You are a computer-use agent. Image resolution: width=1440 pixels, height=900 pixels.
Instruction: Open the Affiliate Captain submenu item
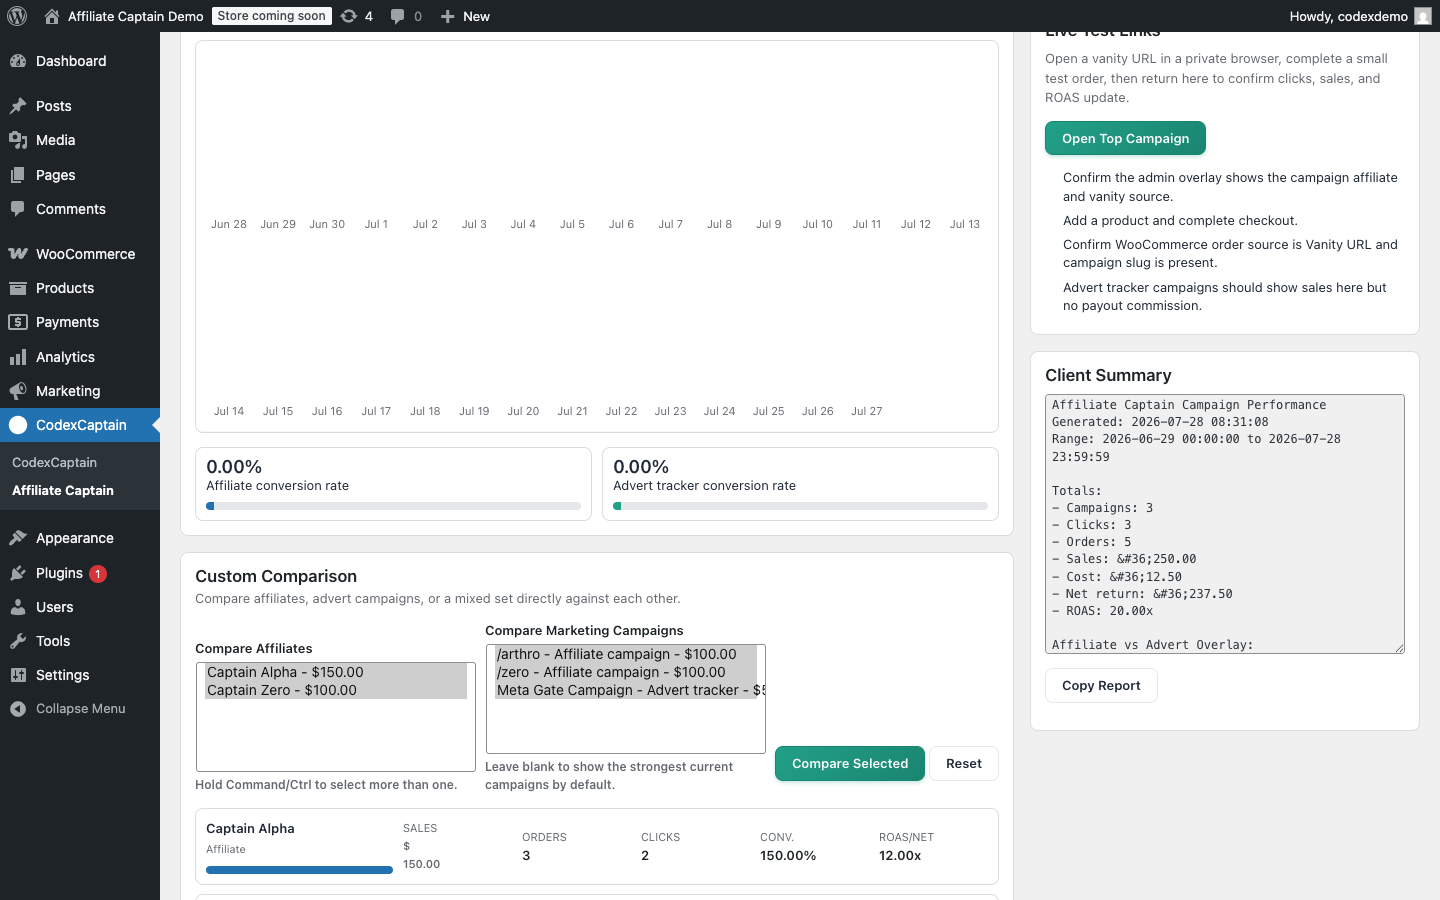[x=63, y=491]
